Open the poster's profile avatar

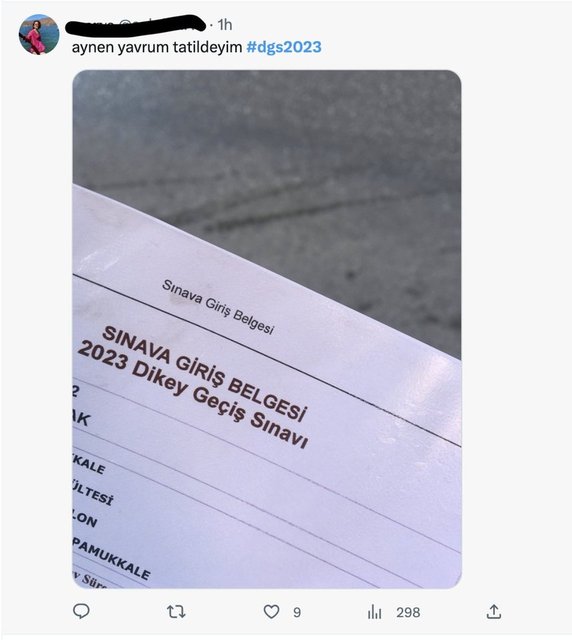(x=39, y=34)
